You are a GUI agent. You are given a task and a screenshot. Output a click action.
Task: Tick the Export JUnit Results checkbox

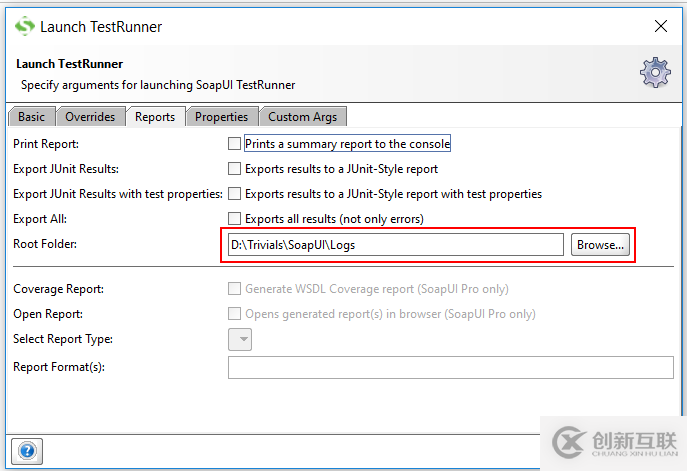pyautogui.click(x=235, y=169)
